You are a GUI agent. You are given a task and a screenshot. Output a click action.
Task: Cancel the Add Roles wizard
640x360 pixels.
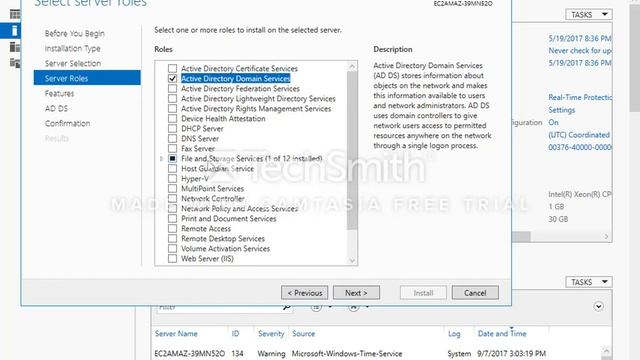475,293
